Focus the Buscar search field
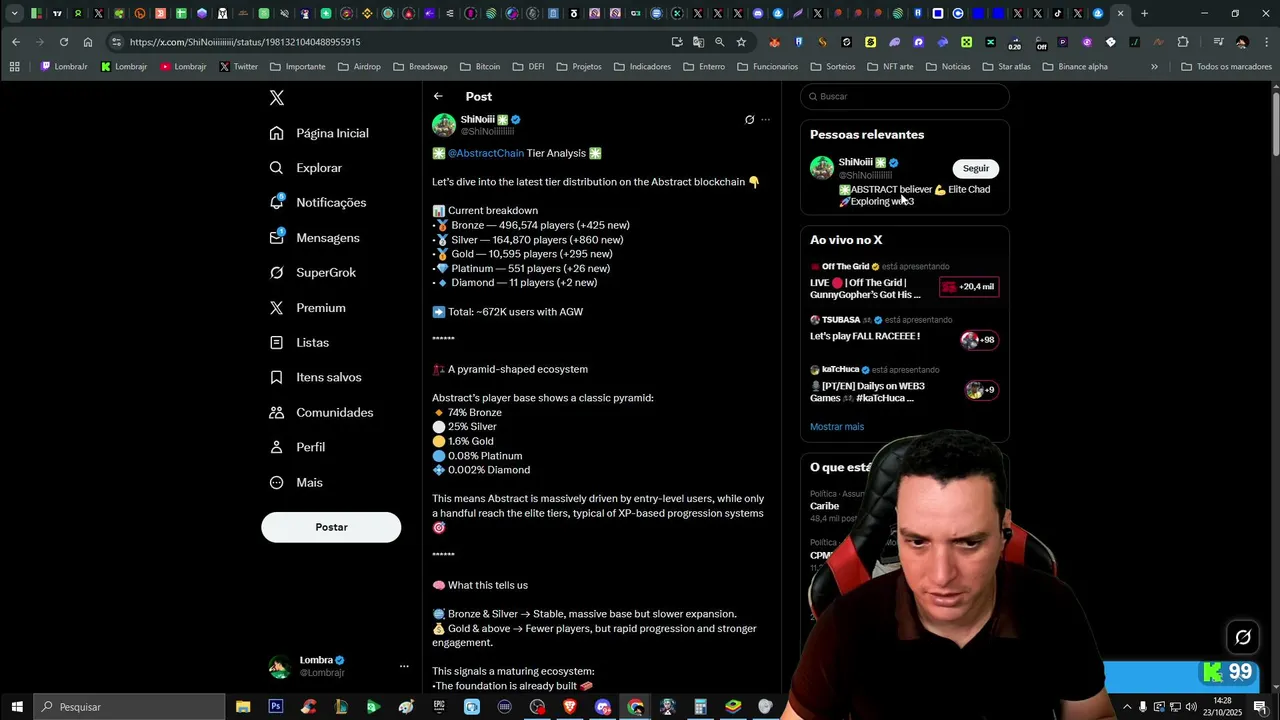This screenshot has width=1280, height=720. point(905,96)
